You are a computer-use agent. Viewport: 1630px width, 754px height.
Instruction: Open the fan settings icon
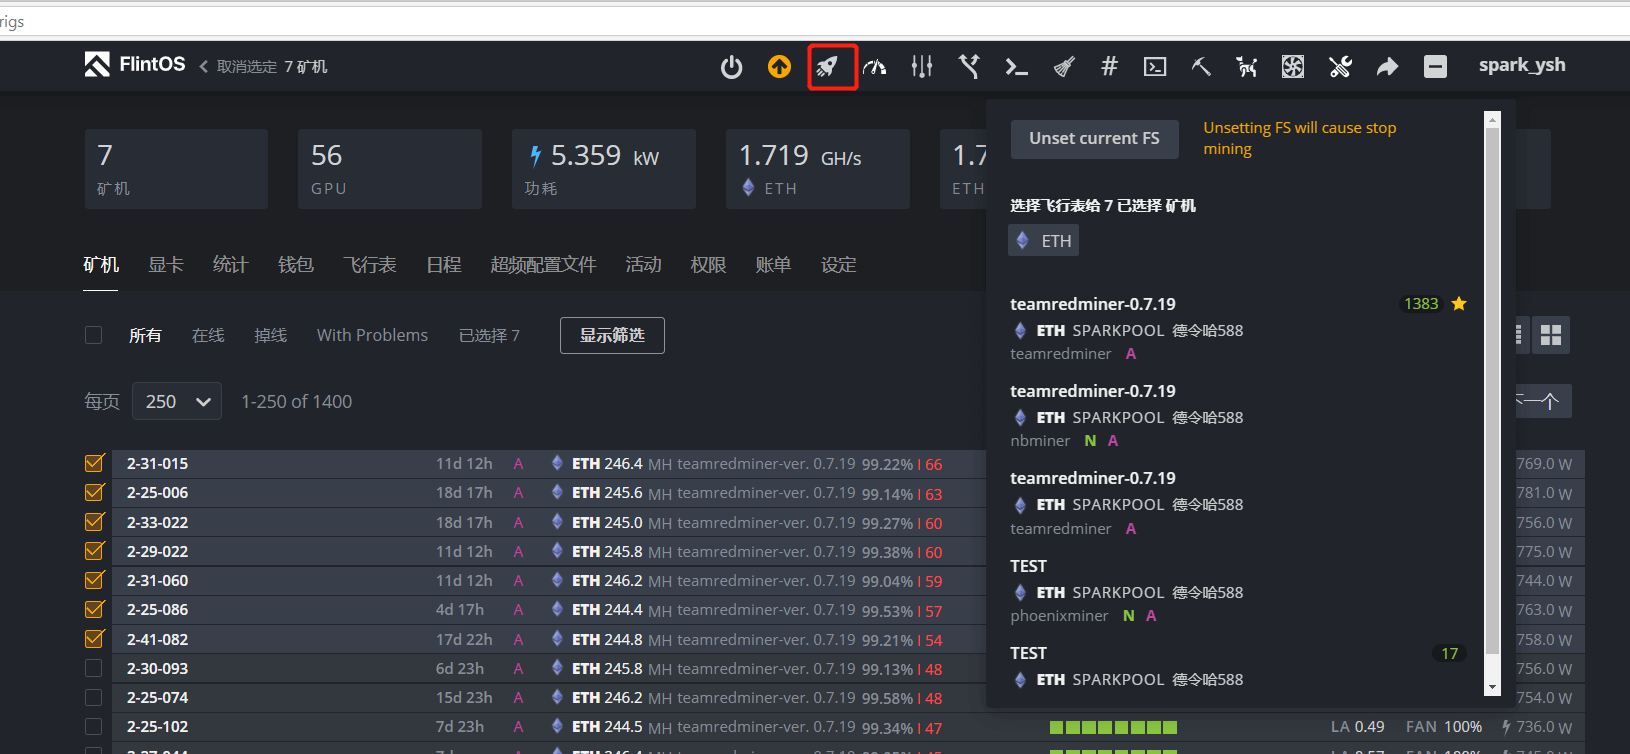pyautogui.click(x=1293, y=67)
